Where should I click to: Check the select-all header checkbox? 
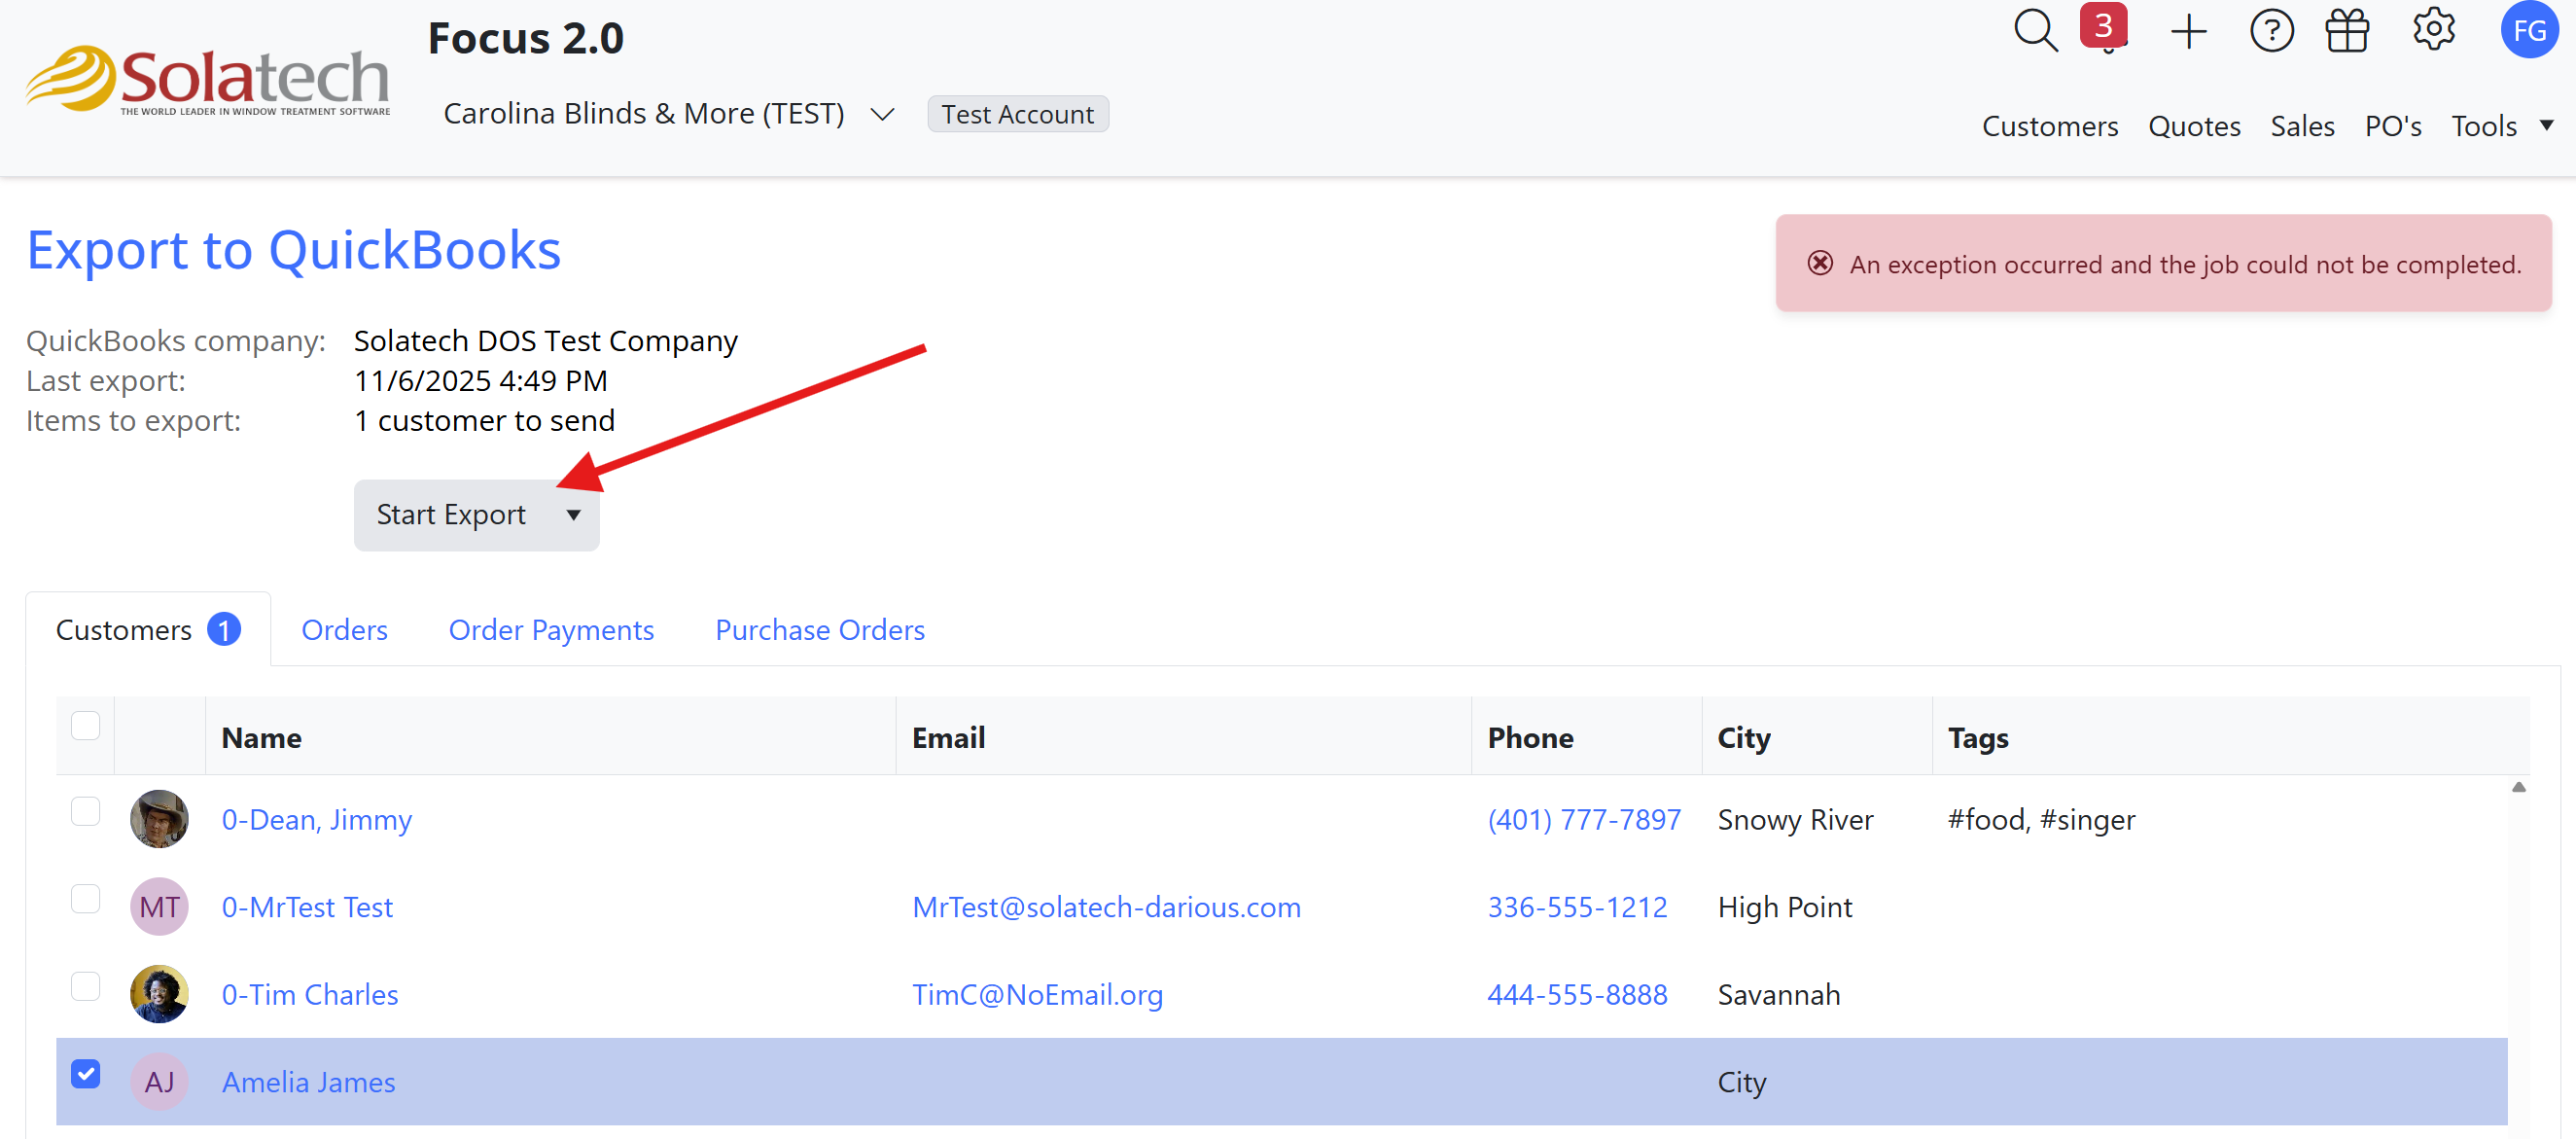click(x=86, y=725)
